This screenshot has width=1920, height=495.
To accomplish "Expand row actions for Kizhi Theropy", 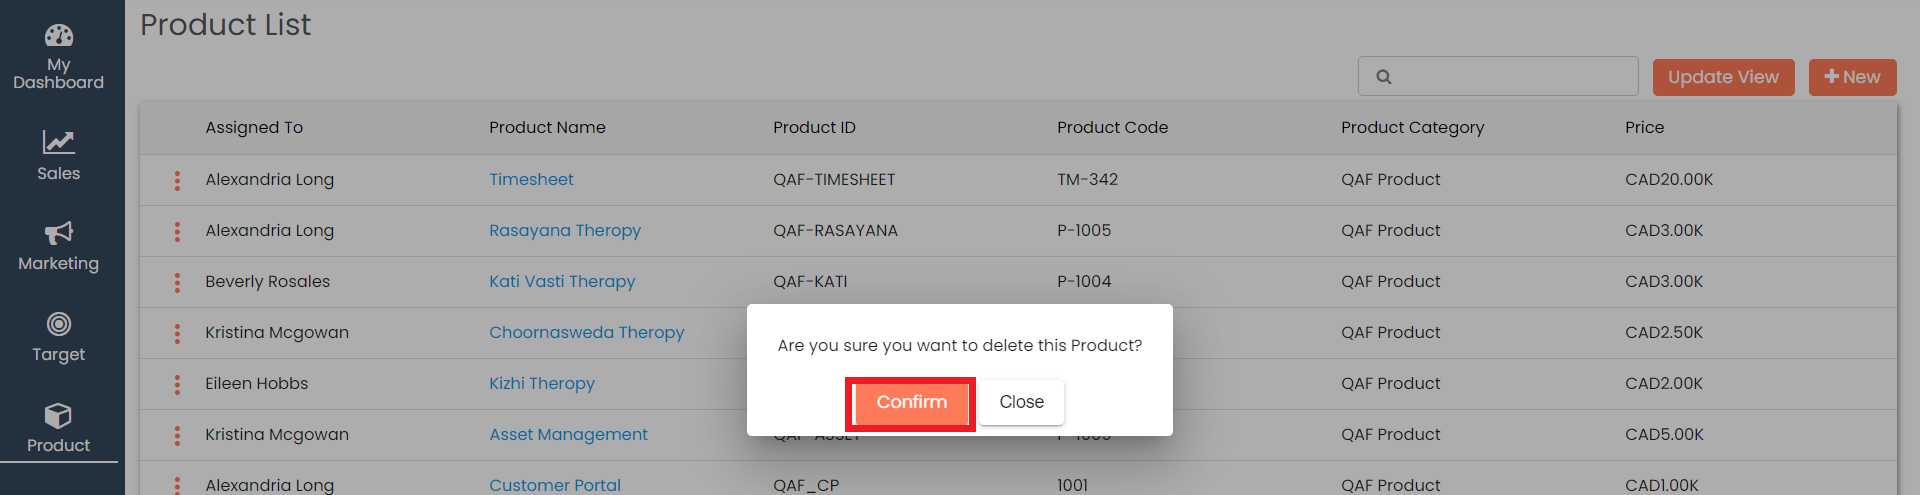I will (x=178, y=385).
